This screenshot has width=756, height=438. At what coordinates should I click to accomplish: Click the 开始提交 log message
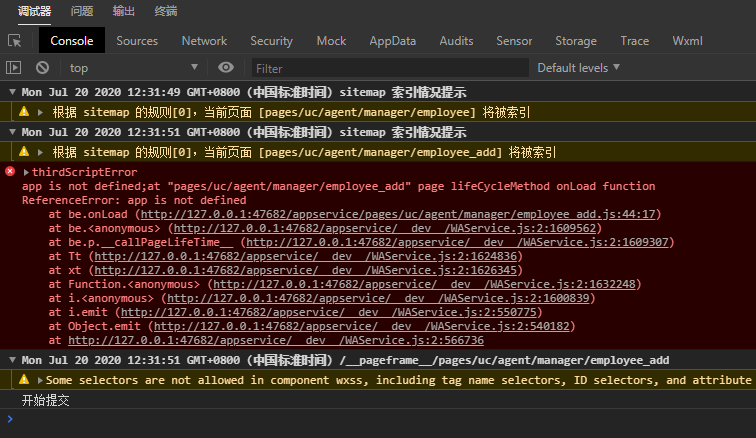click(x=46, y=400)
